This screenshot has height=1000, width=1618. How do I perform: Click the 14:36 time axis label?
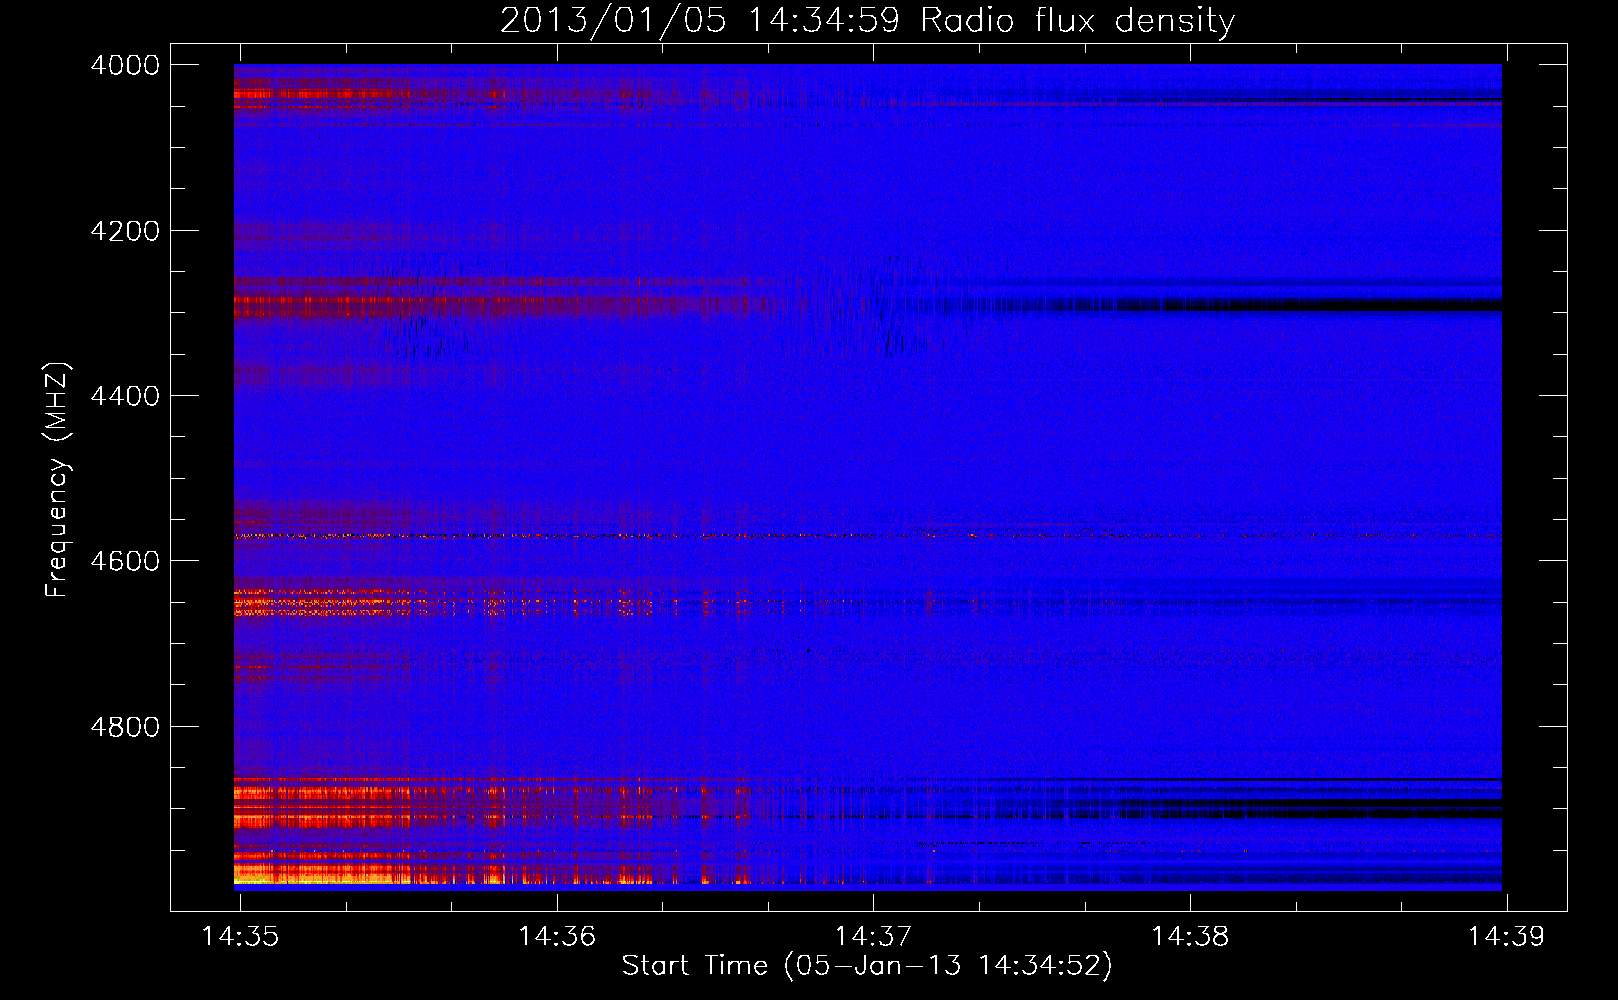[556, 936]
